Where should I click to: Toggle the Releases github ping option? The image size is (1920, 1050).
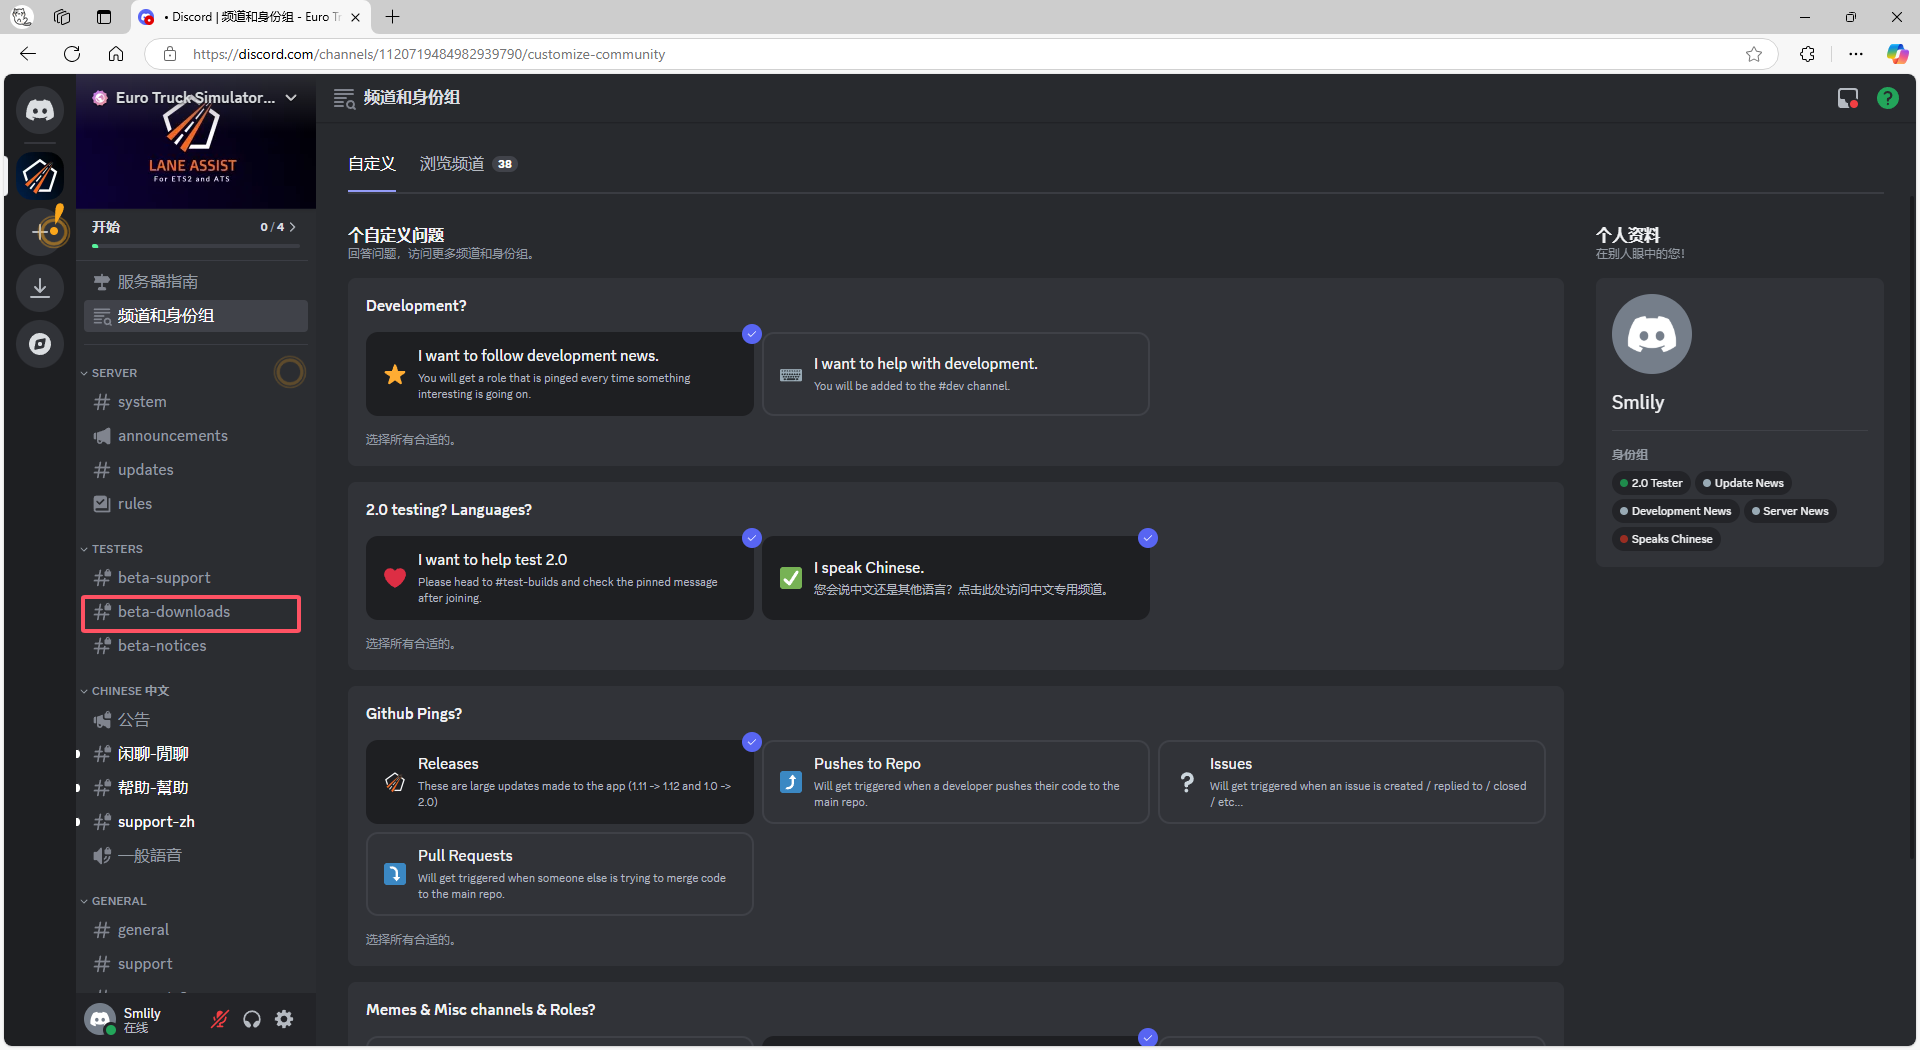coord(560,782)
